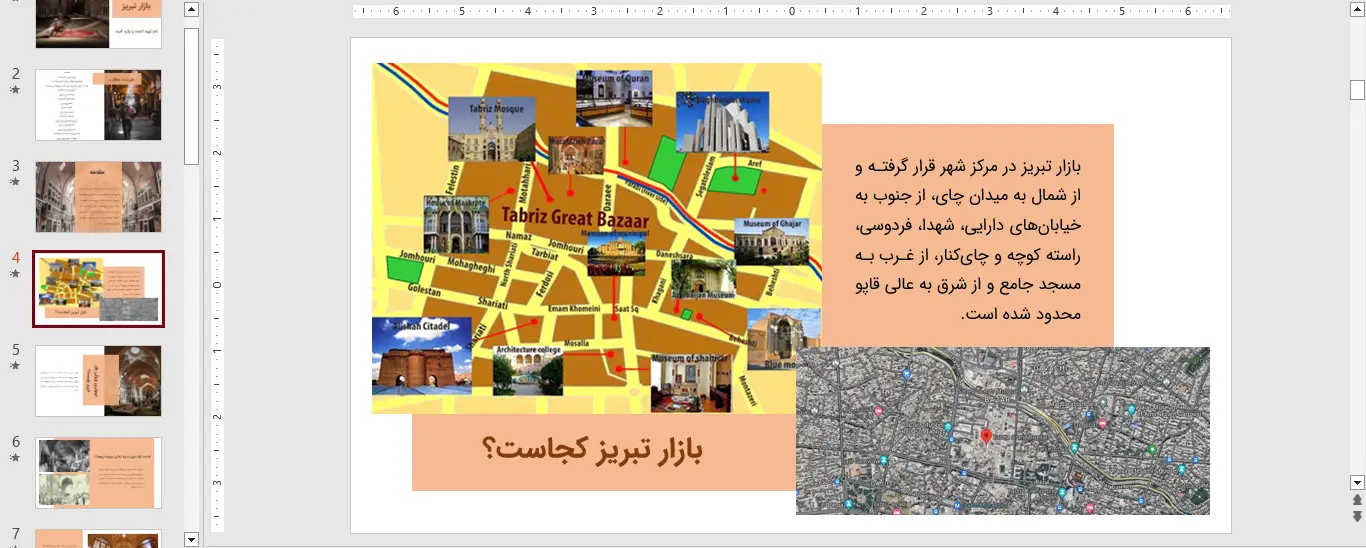This screenshot has height=548, width=1366.
Task: Click the Persian paragraph describing bazaar location
Action: click(x=968, y=239)
